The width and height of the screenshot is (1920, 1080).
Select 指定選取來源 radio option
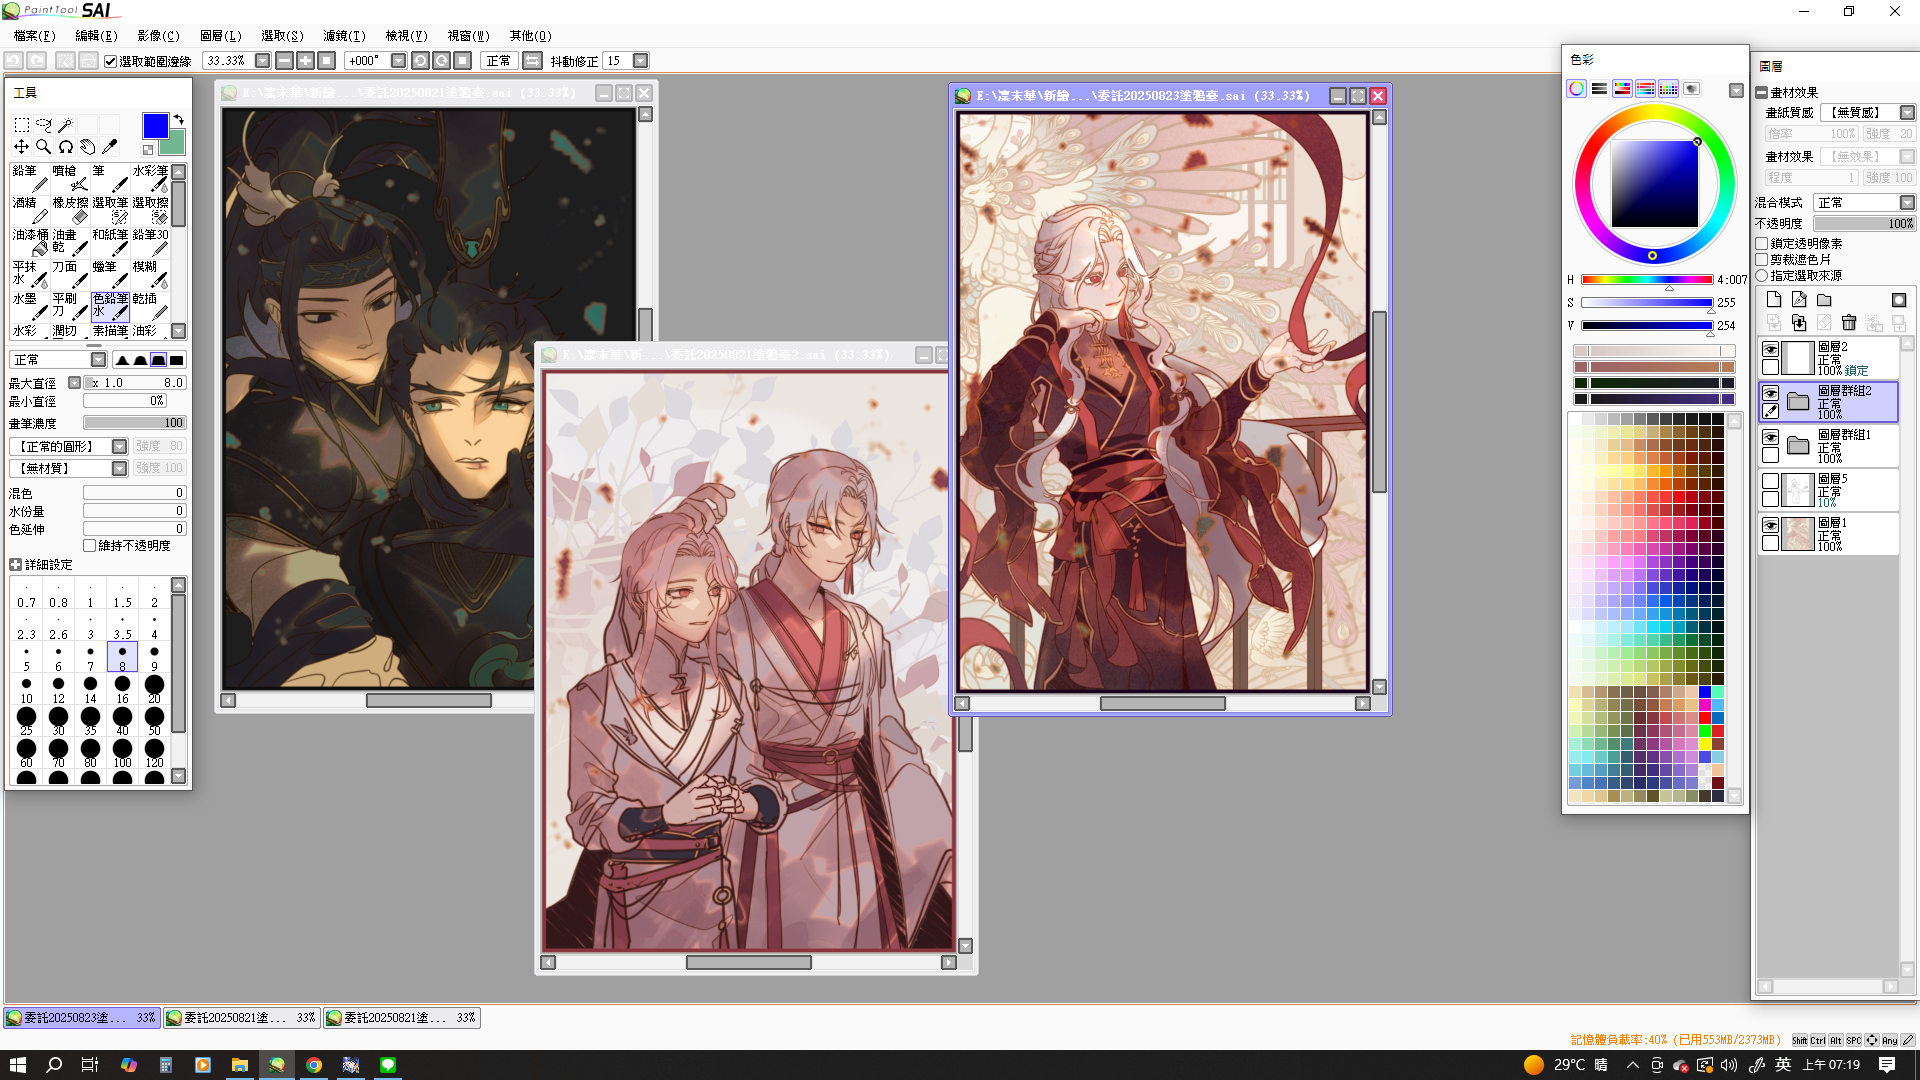[x=1762, y=275]
